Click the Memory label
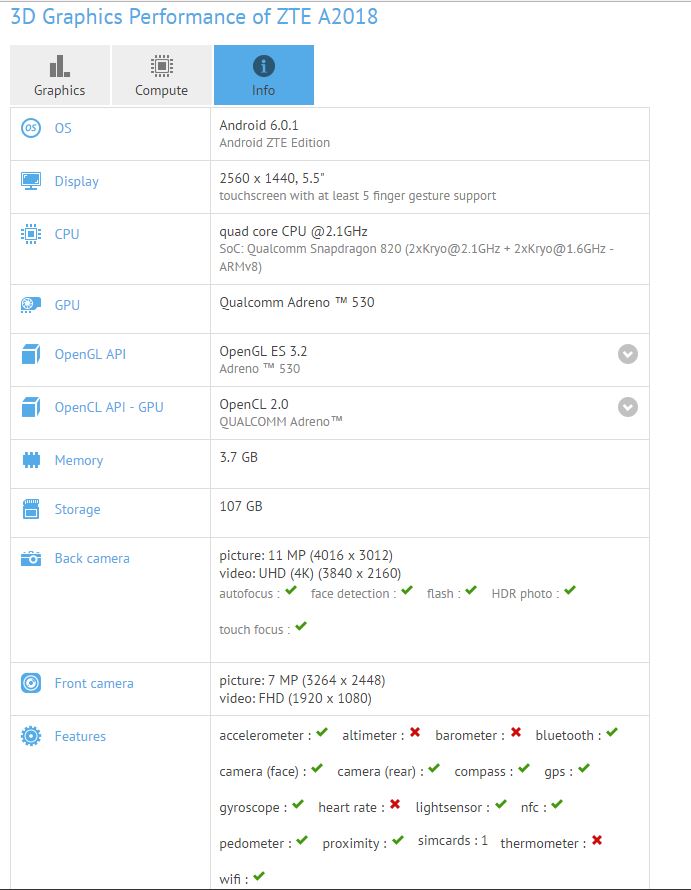This screenshot has width=691, height=890. point(79,460)
